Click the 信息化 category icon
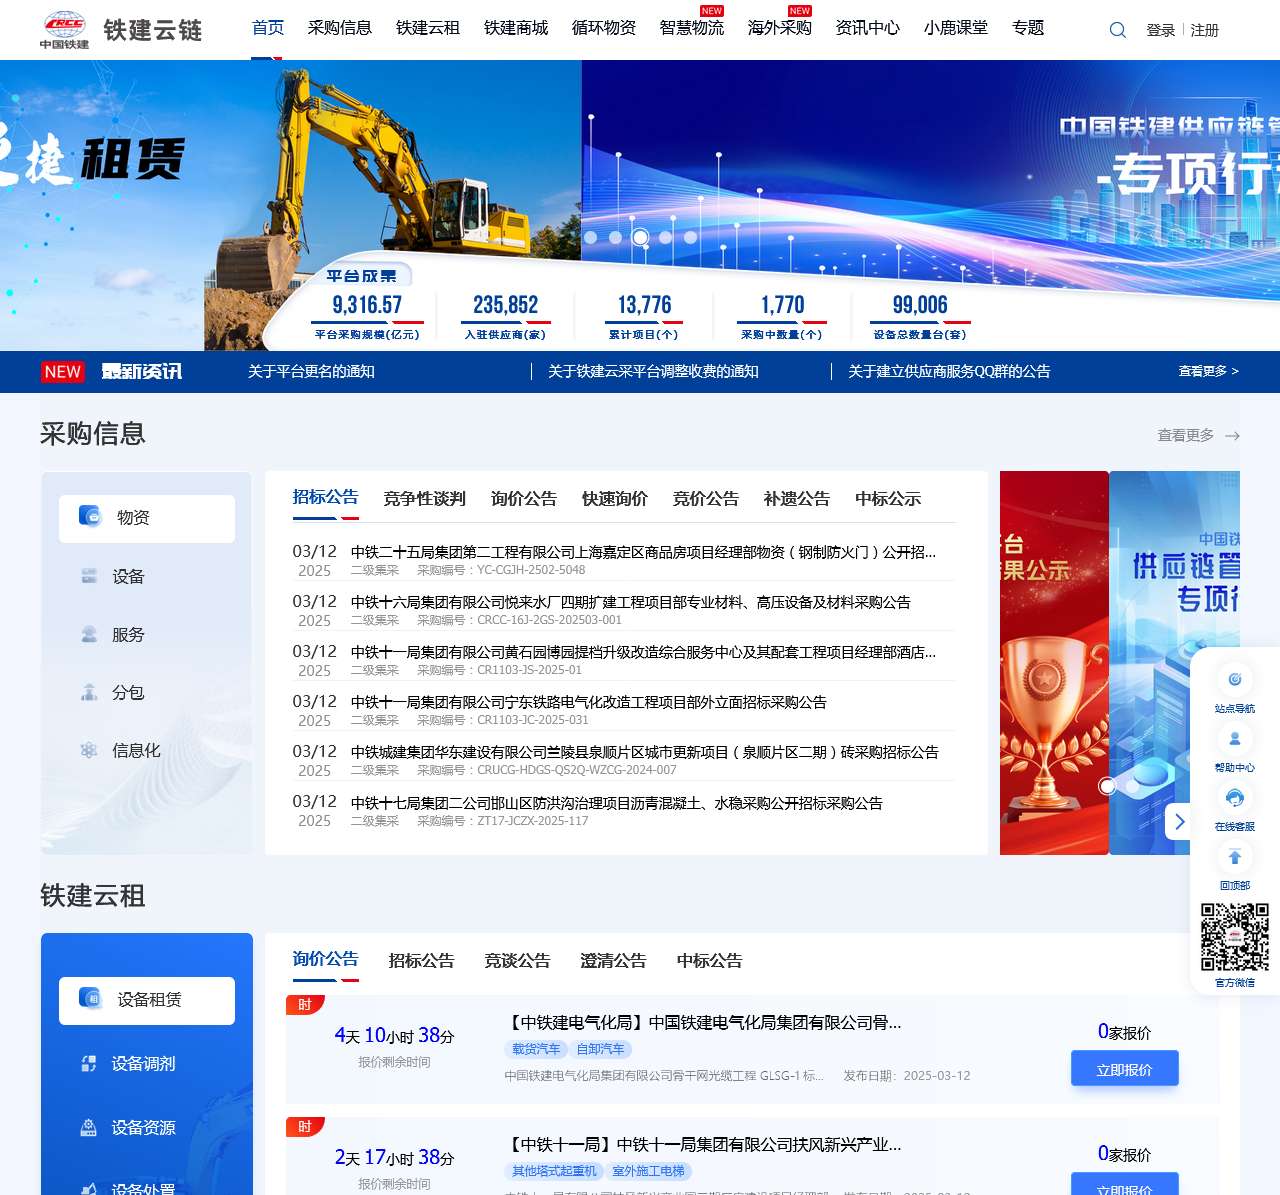The width and height of the screenshot is (1280, 1195). [89, 750]
